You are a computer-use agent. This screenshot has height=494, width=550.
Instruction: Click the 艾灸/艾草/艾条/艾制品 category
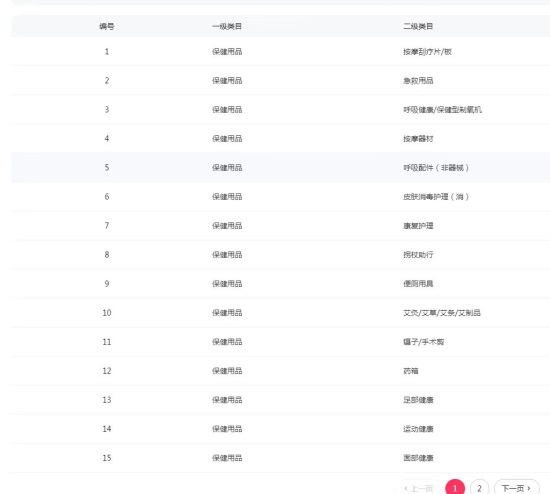point(442,313)
